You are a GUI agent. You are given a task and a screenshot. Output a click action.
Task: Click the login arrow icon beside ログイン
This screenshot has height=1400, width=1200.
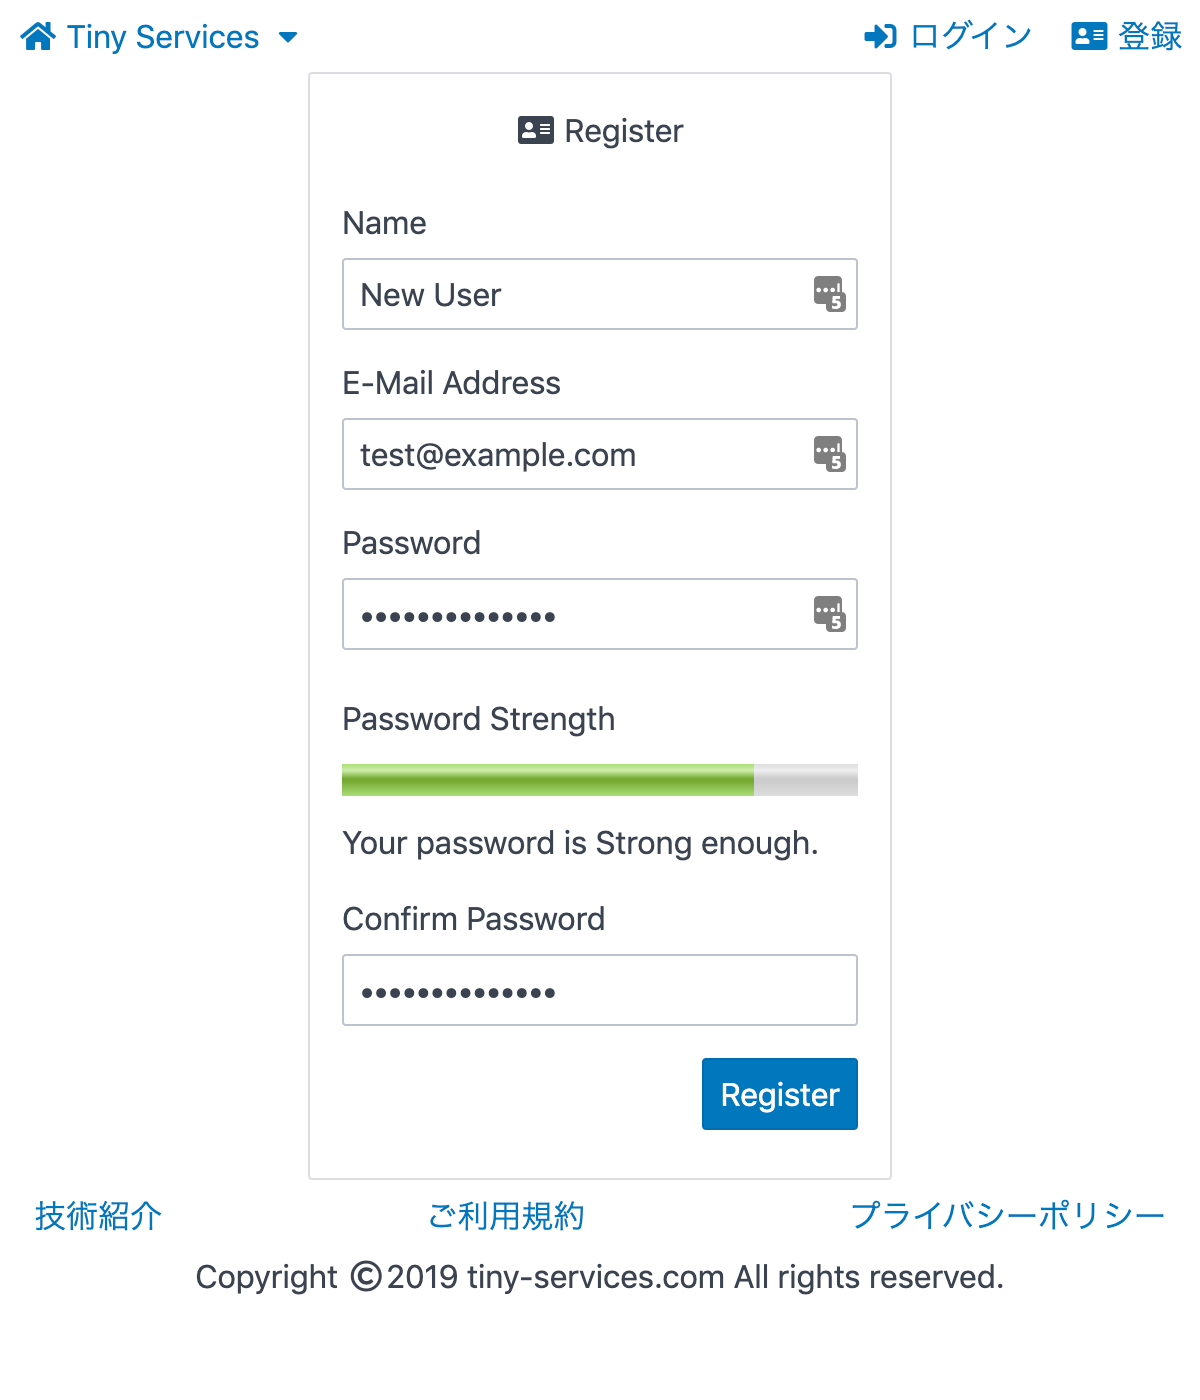point(879,36)
